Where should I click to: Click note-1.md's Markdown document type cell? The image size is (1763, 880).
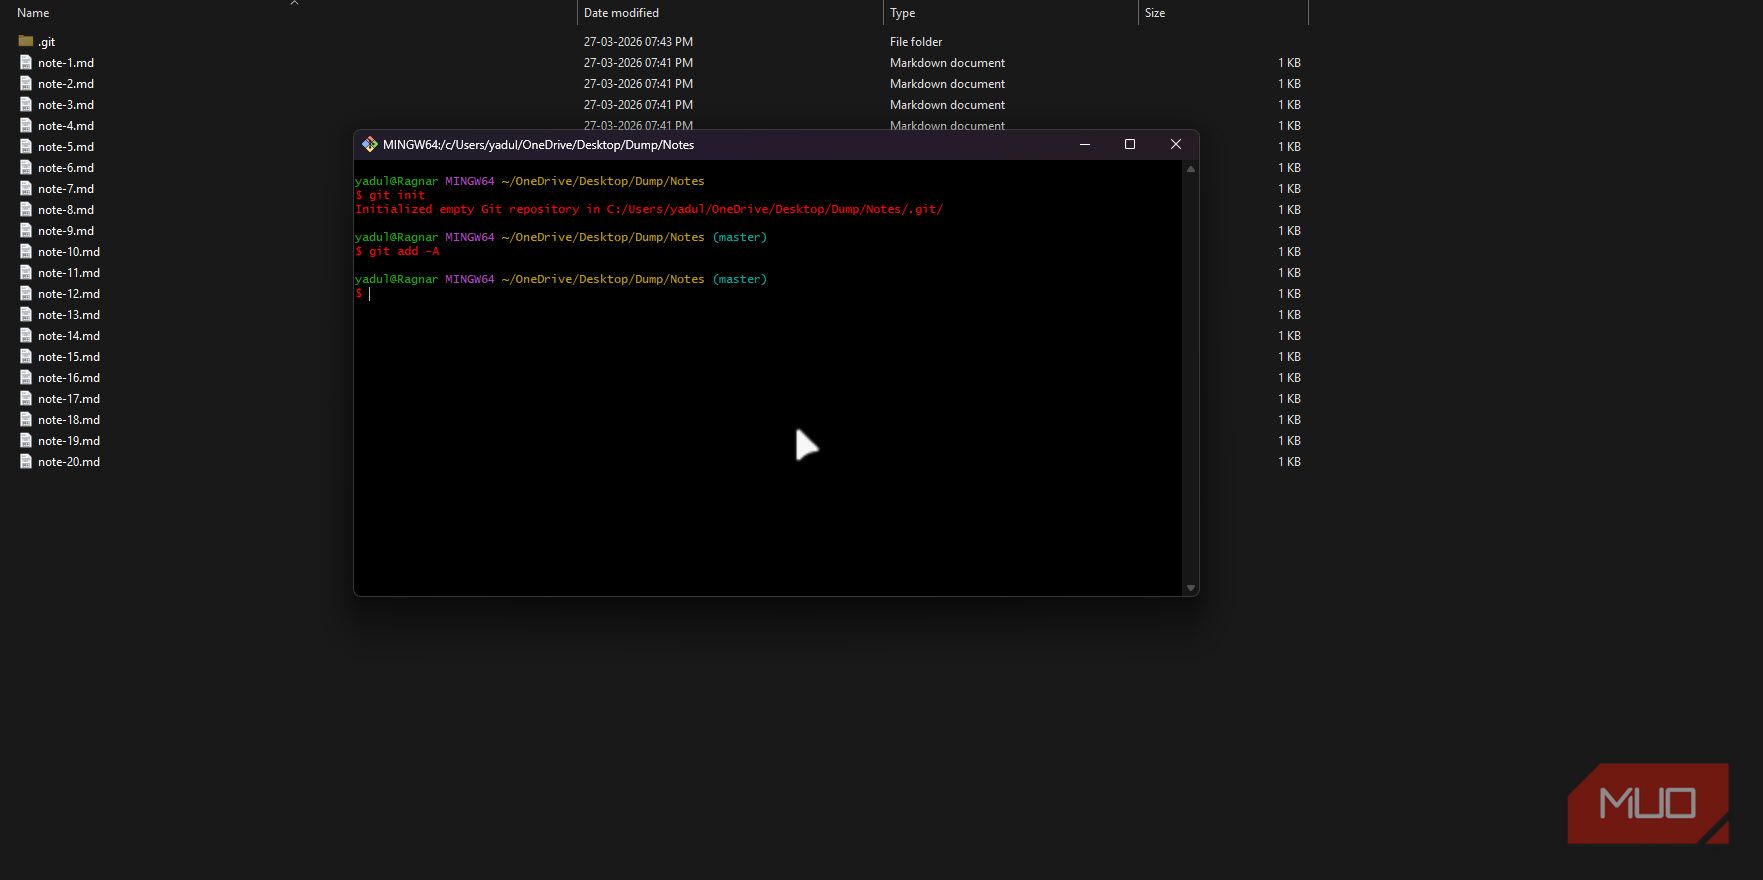(947, 62)
